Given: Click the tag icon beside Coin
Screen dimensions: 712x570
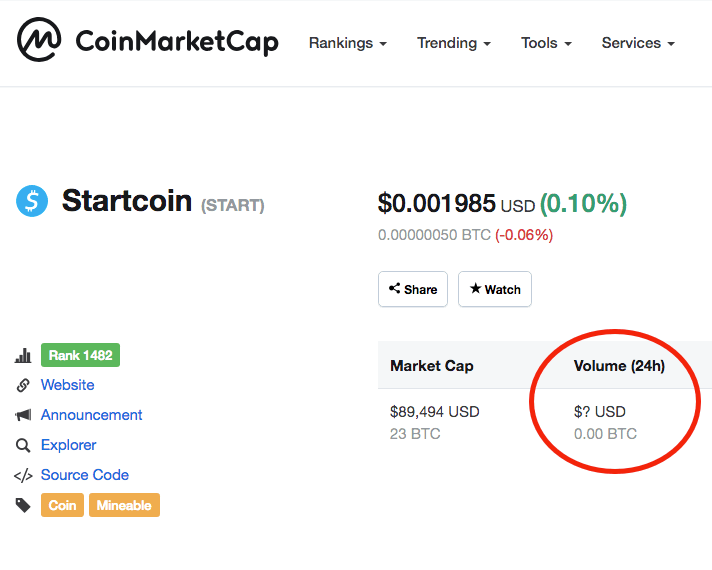Looking at the screenshot, I should (23, 505).
